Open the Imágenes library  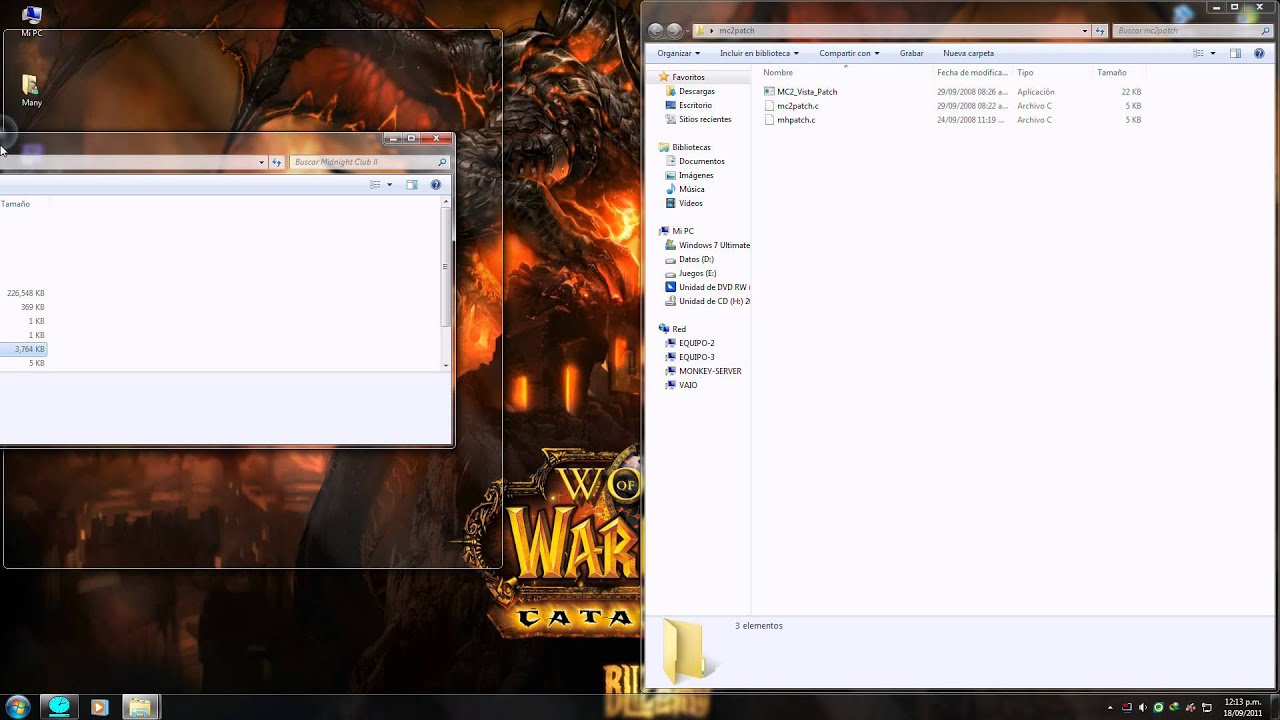[x=691, y=175]
